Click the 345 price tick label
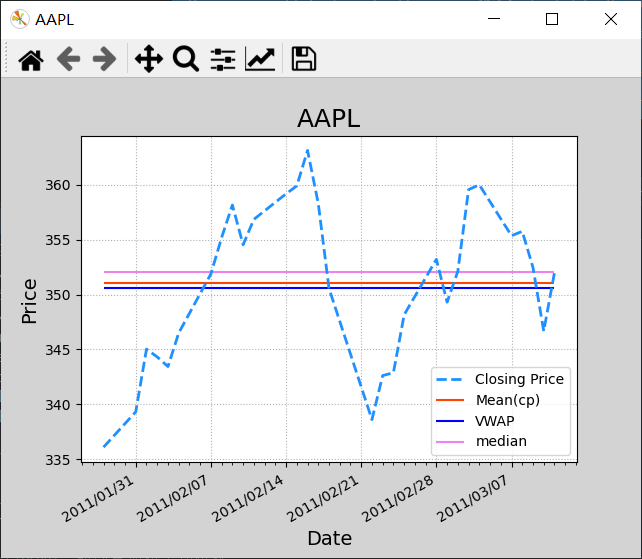Image resolution: width=642 pixels, height=559 pixels. coord(58,350)
